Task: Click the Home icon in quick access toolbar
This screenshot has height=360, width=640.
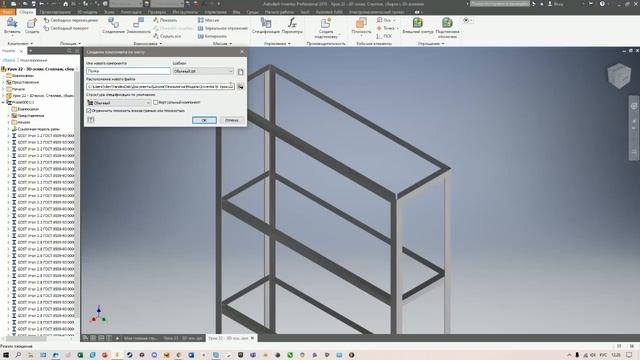Action: (x=66, y=4)
